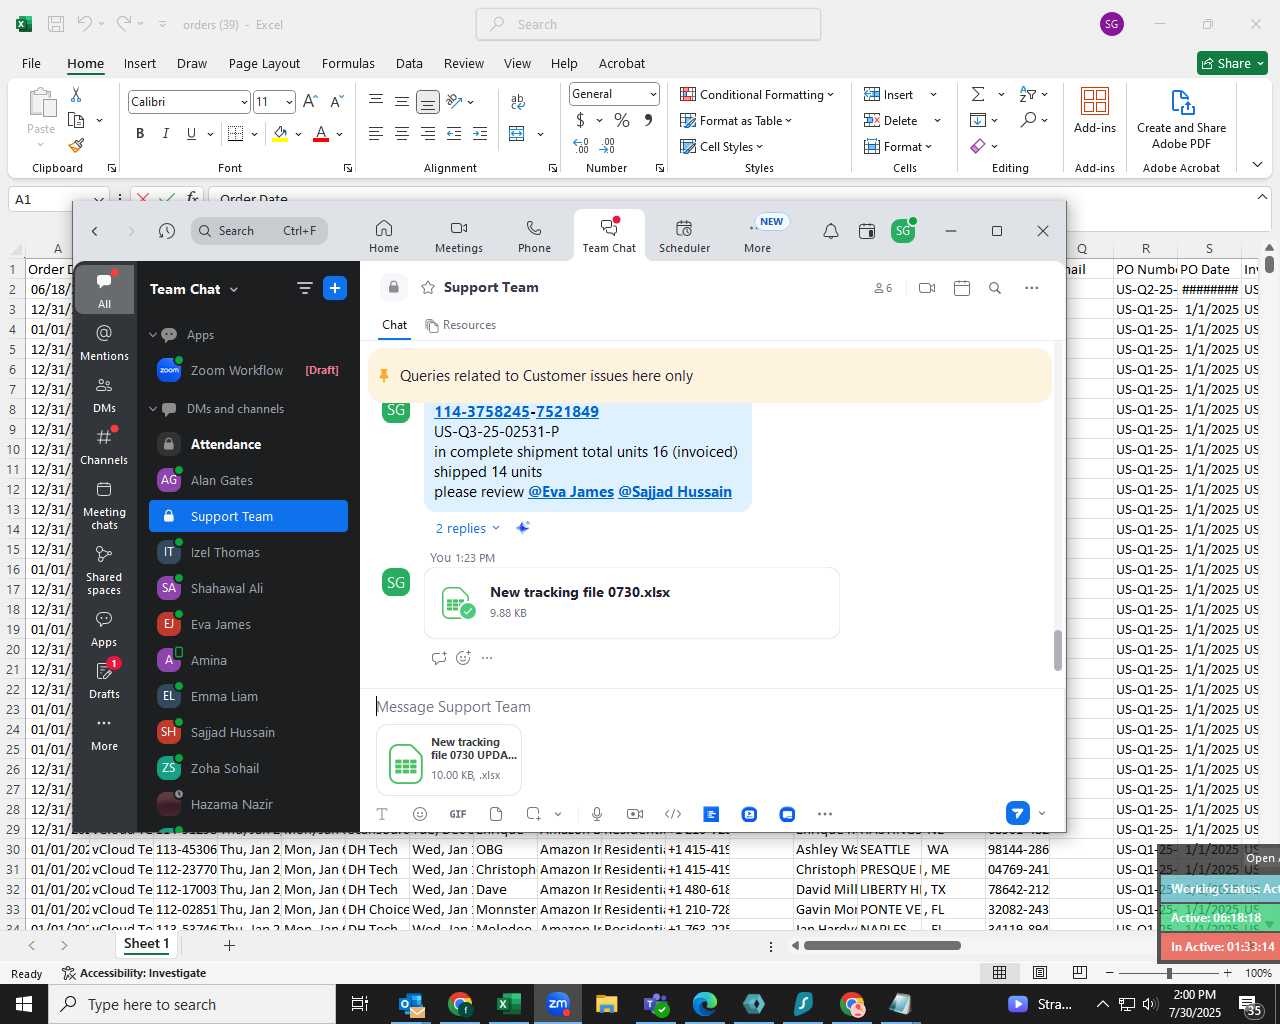
Task: Attach a file using the file icon
Action: pos(496,814)
